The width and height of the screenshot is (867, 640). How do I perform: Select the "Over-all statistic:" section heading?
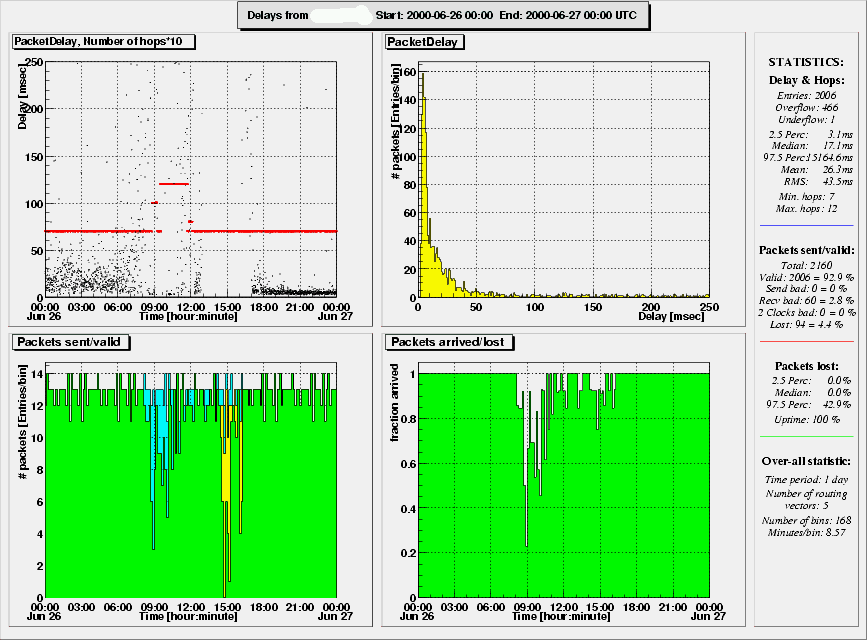[806, 462]
